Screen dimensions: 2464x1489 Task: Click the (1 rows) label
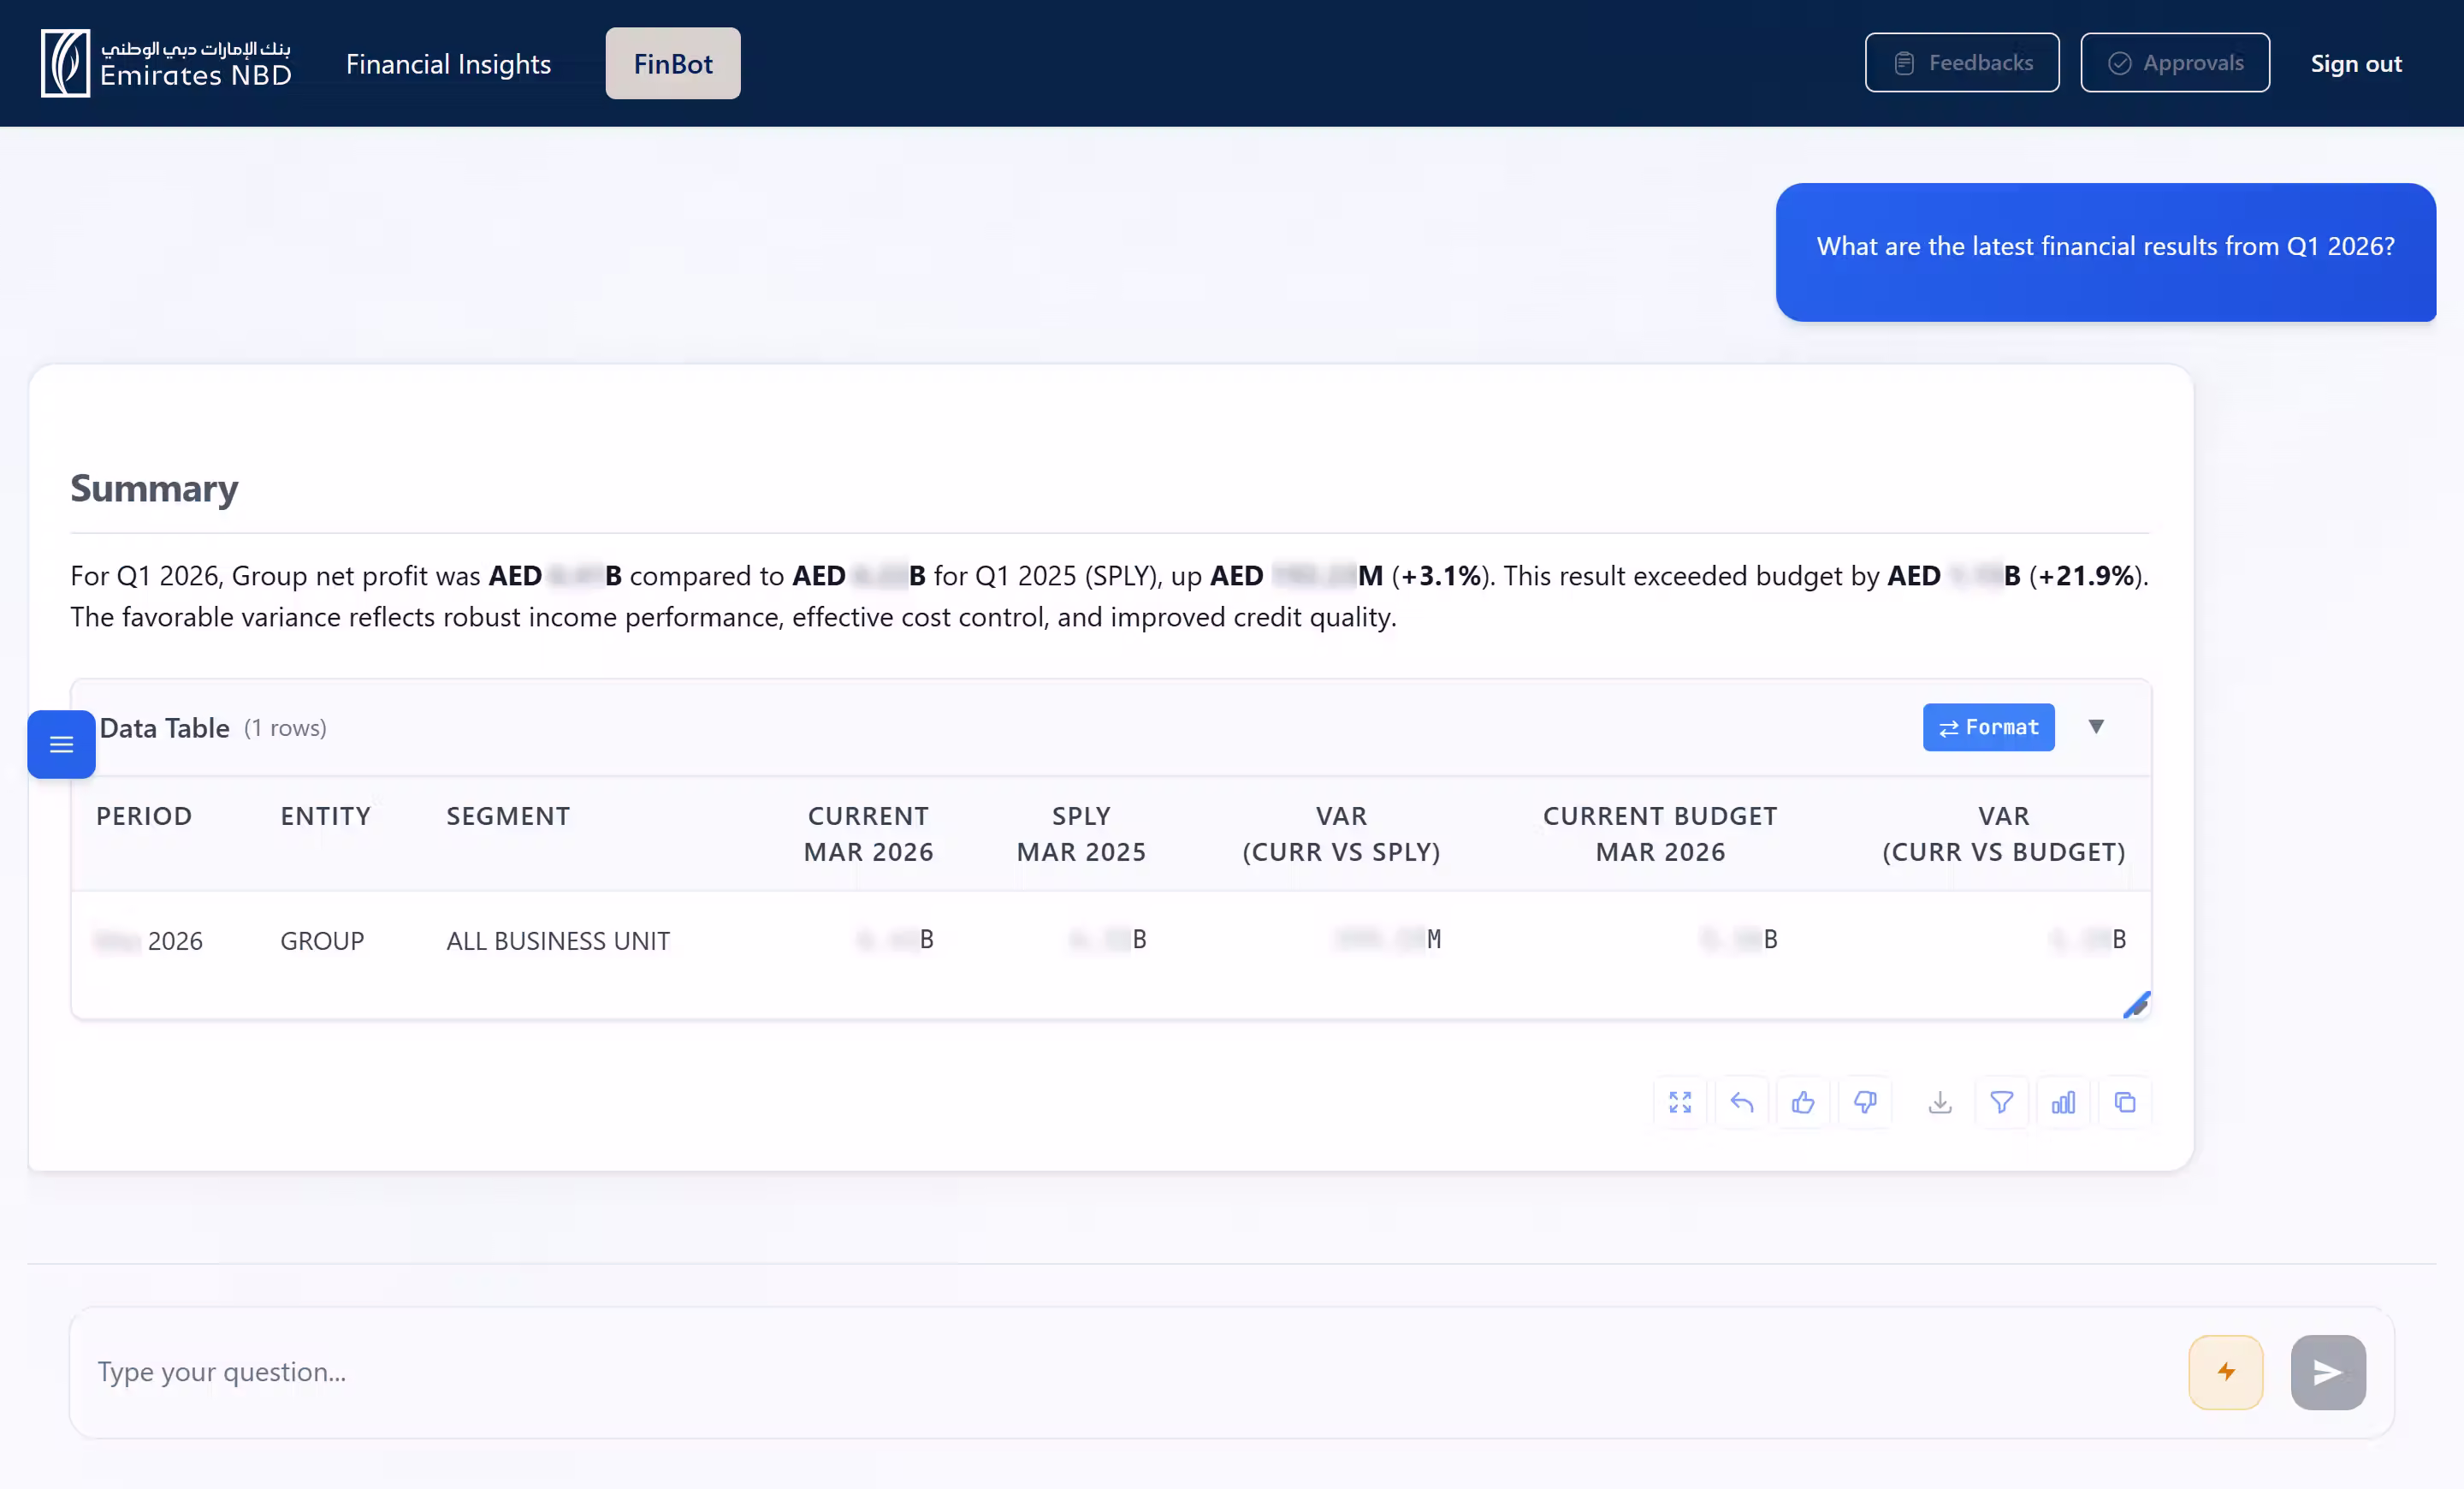(285, 728)
